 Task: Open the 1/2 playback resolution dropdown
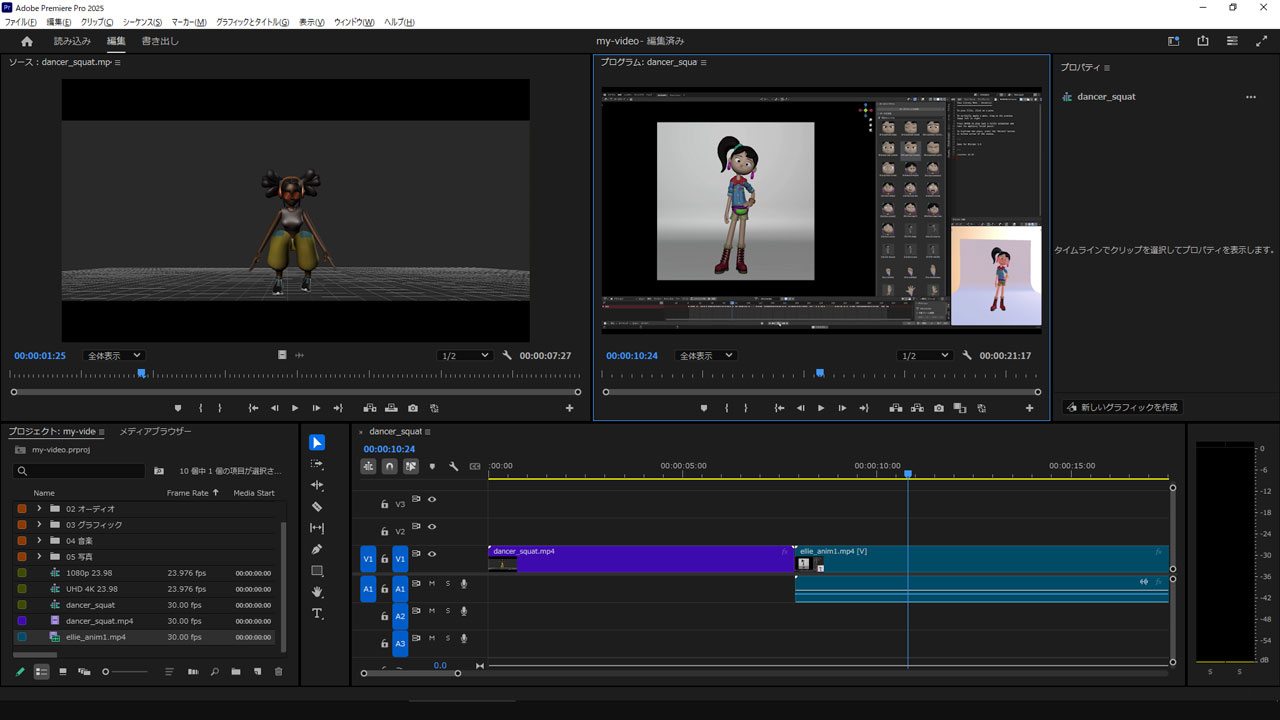coord(924,355)
